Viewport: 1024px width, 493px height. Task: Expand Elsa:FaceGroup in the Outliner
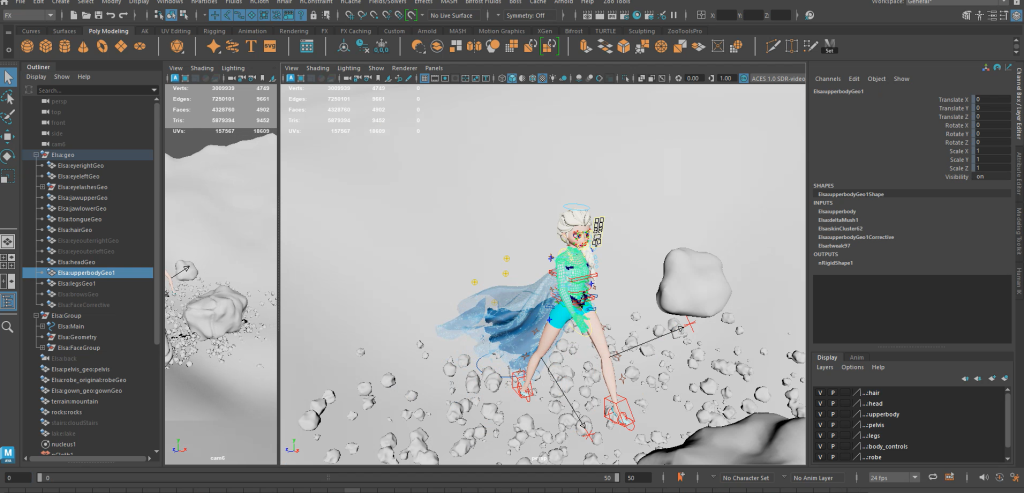[x=42, y=347]
